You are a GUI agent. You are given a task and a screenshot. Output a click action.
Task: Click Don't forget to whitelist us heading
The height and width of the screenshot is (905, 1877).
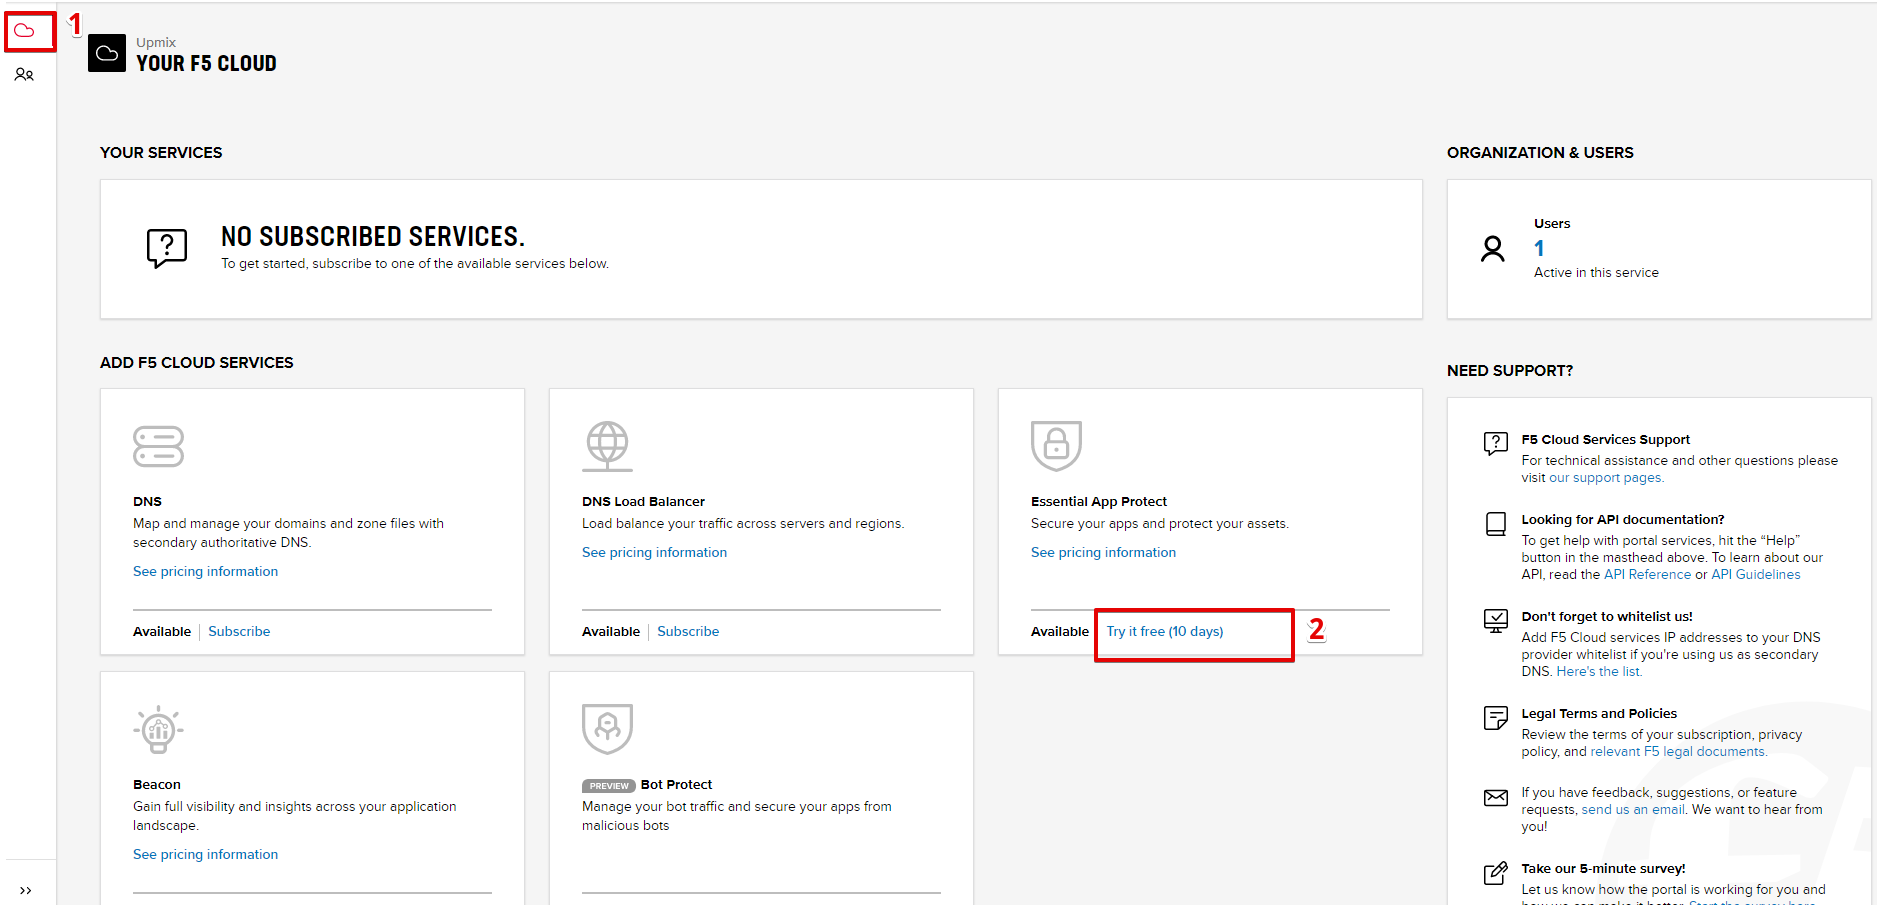pyautogui.click(x=1607, y=616)
